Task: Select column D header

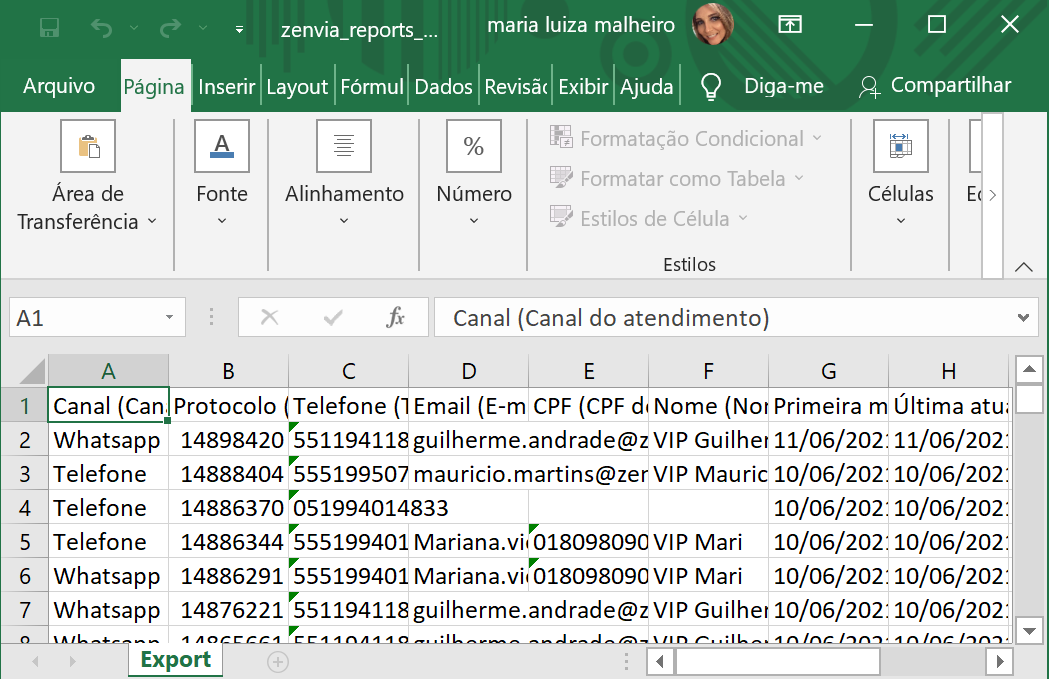Action: coord(468,371)
